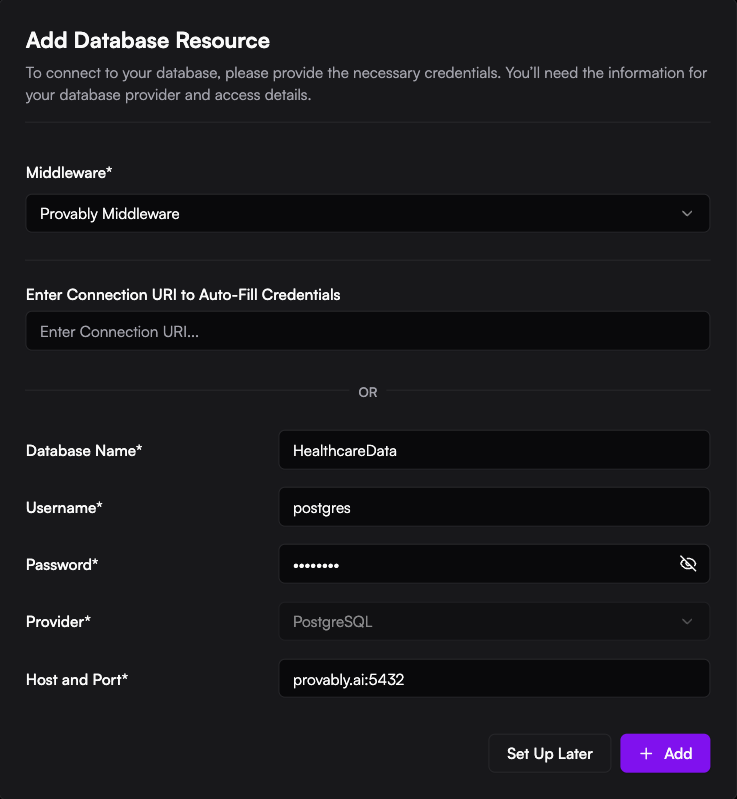Click the Middleware dropdown chevron arrow
Viewport: 737px width, 799px height.
click(x=686, y=214)
